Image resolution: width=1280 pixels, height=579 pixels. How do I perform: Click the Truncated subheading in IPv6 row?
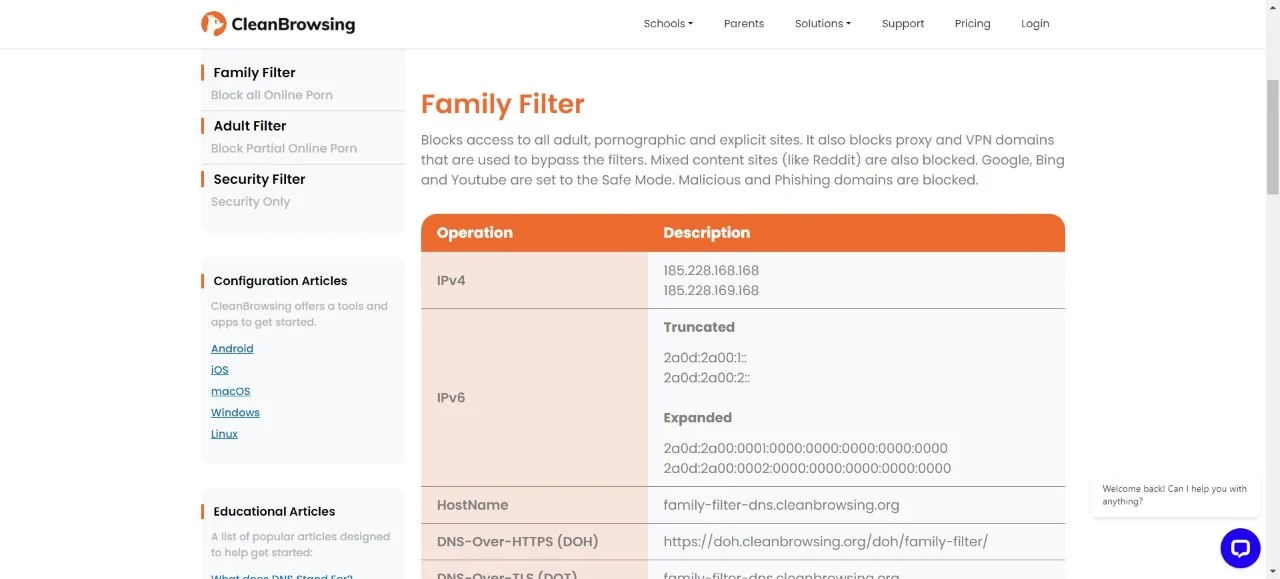point(699,327)
